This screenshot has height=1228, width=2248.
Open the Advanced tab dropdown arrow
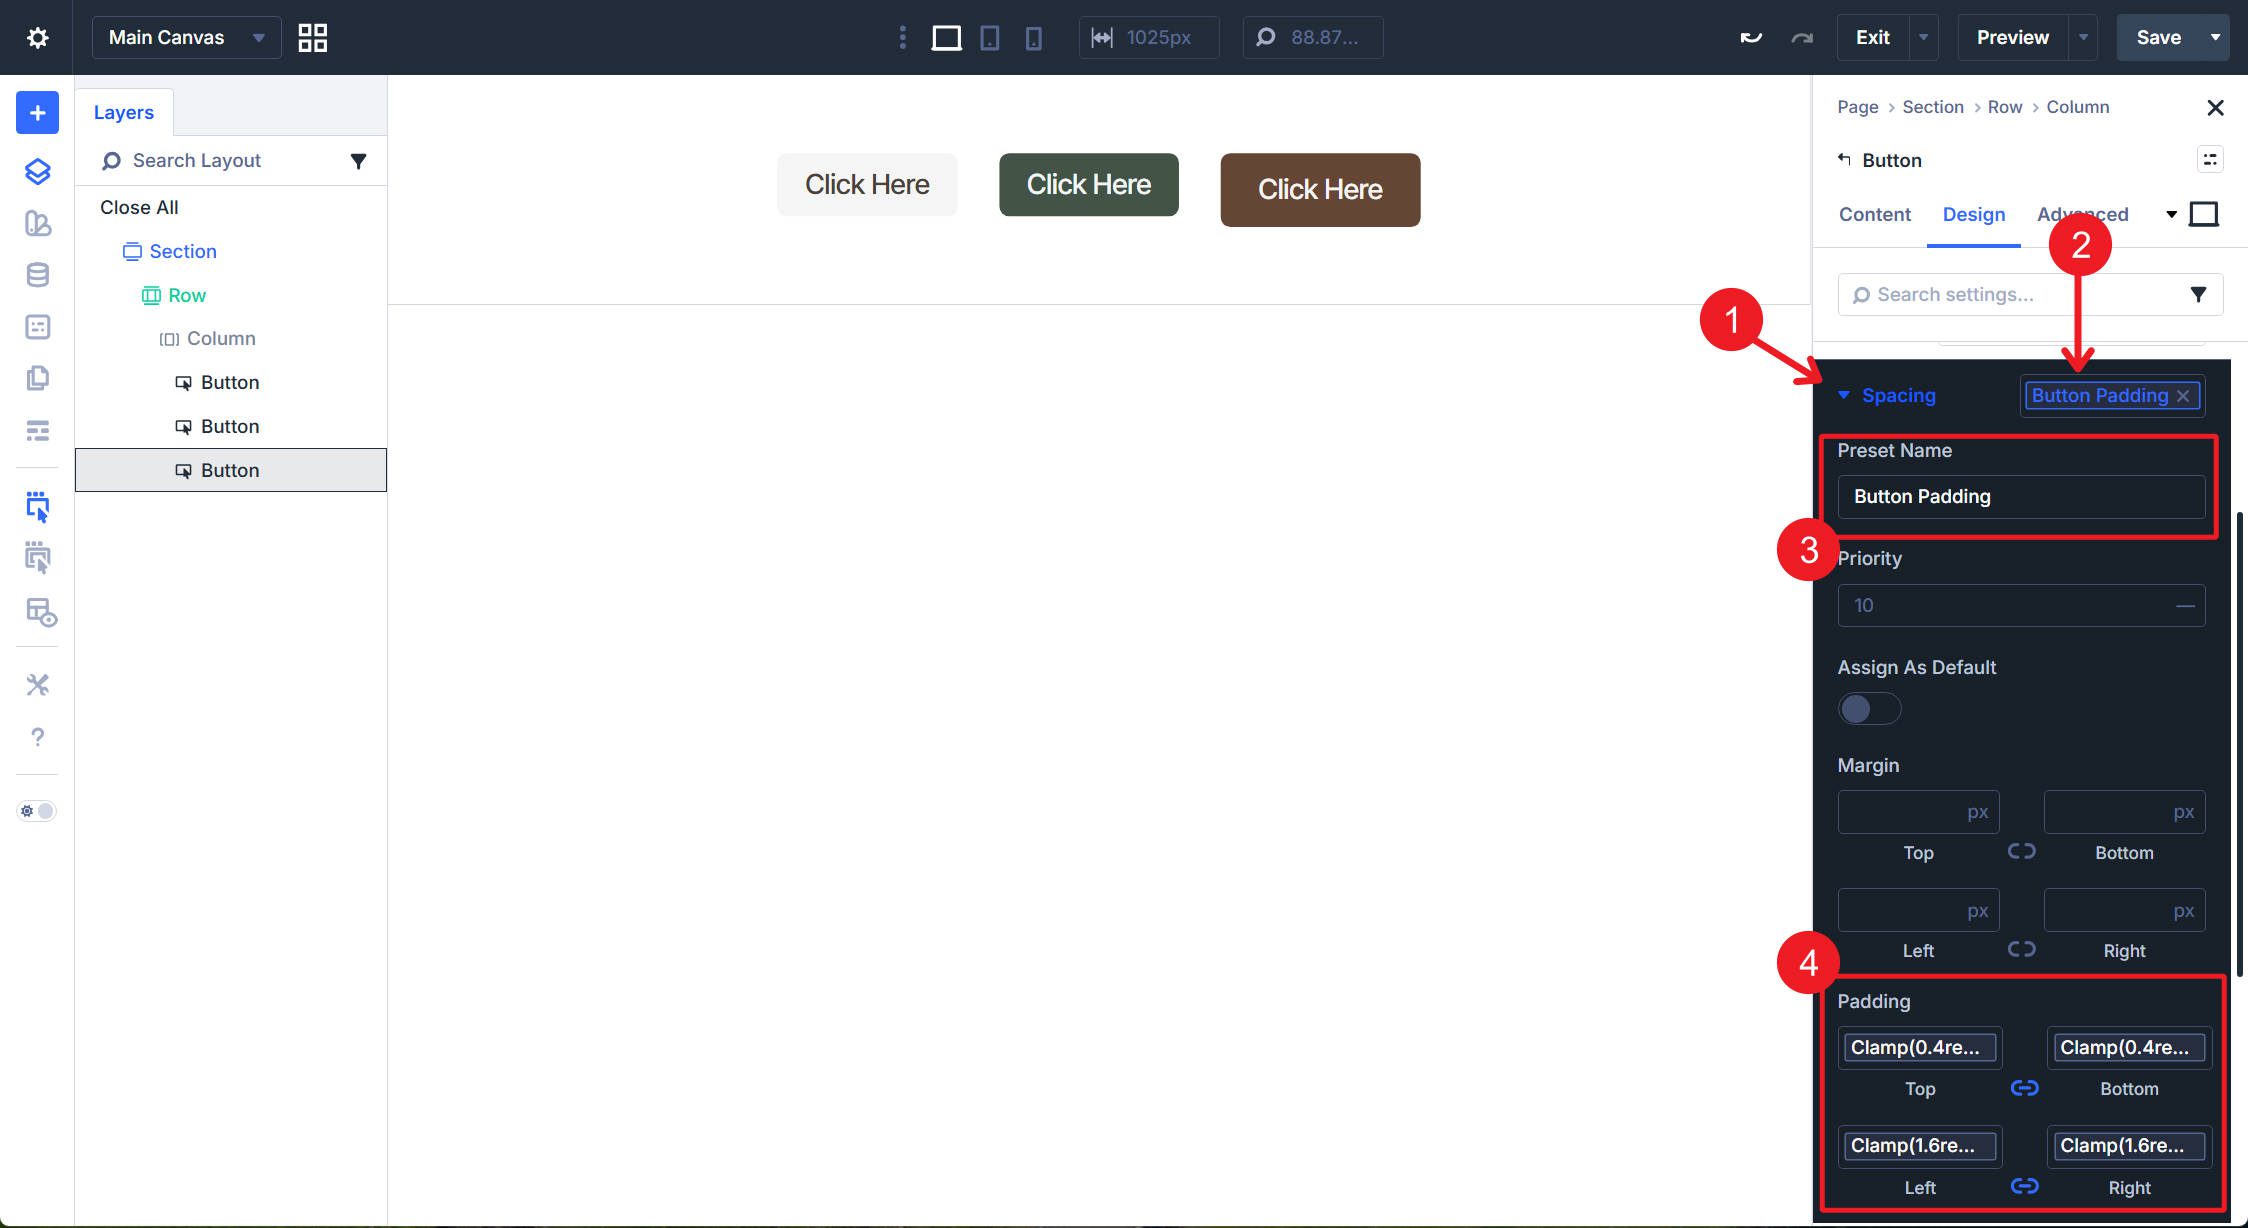[2172, 214]
